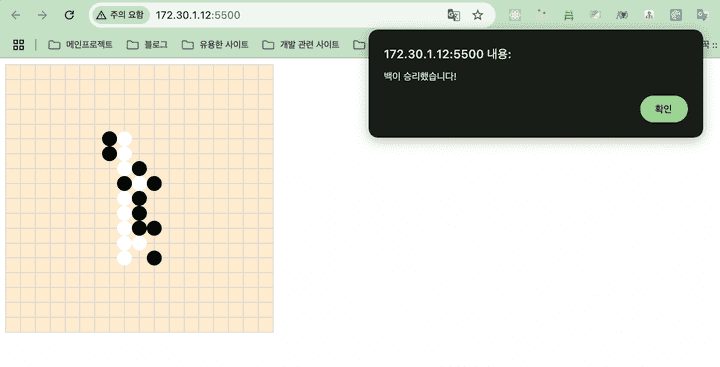Click the topmost black stone on board

coord(109,139)
